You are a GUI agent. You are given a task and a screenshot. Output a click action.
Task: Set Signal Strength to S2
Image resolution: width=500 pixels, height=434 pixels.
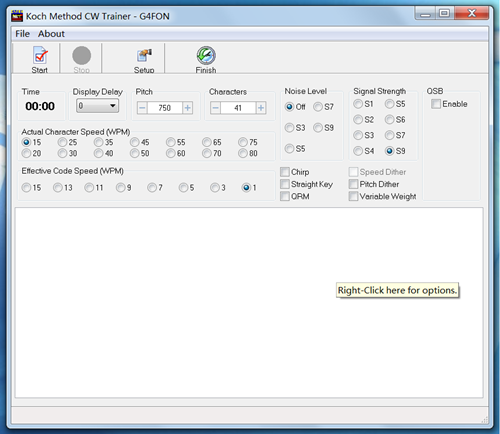358,119
